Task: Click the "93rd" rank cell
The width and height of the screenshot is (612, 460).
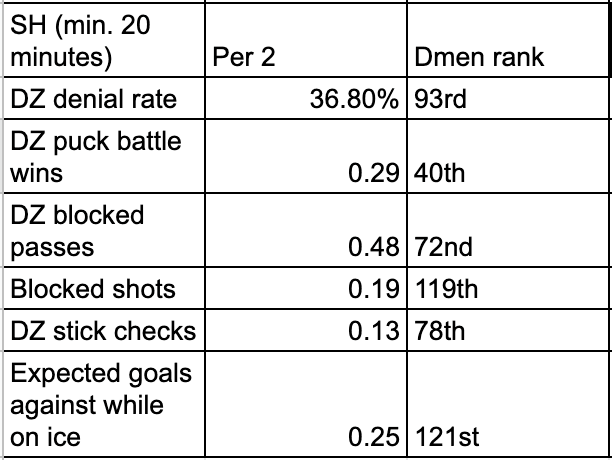Action: tap(506, 99)
